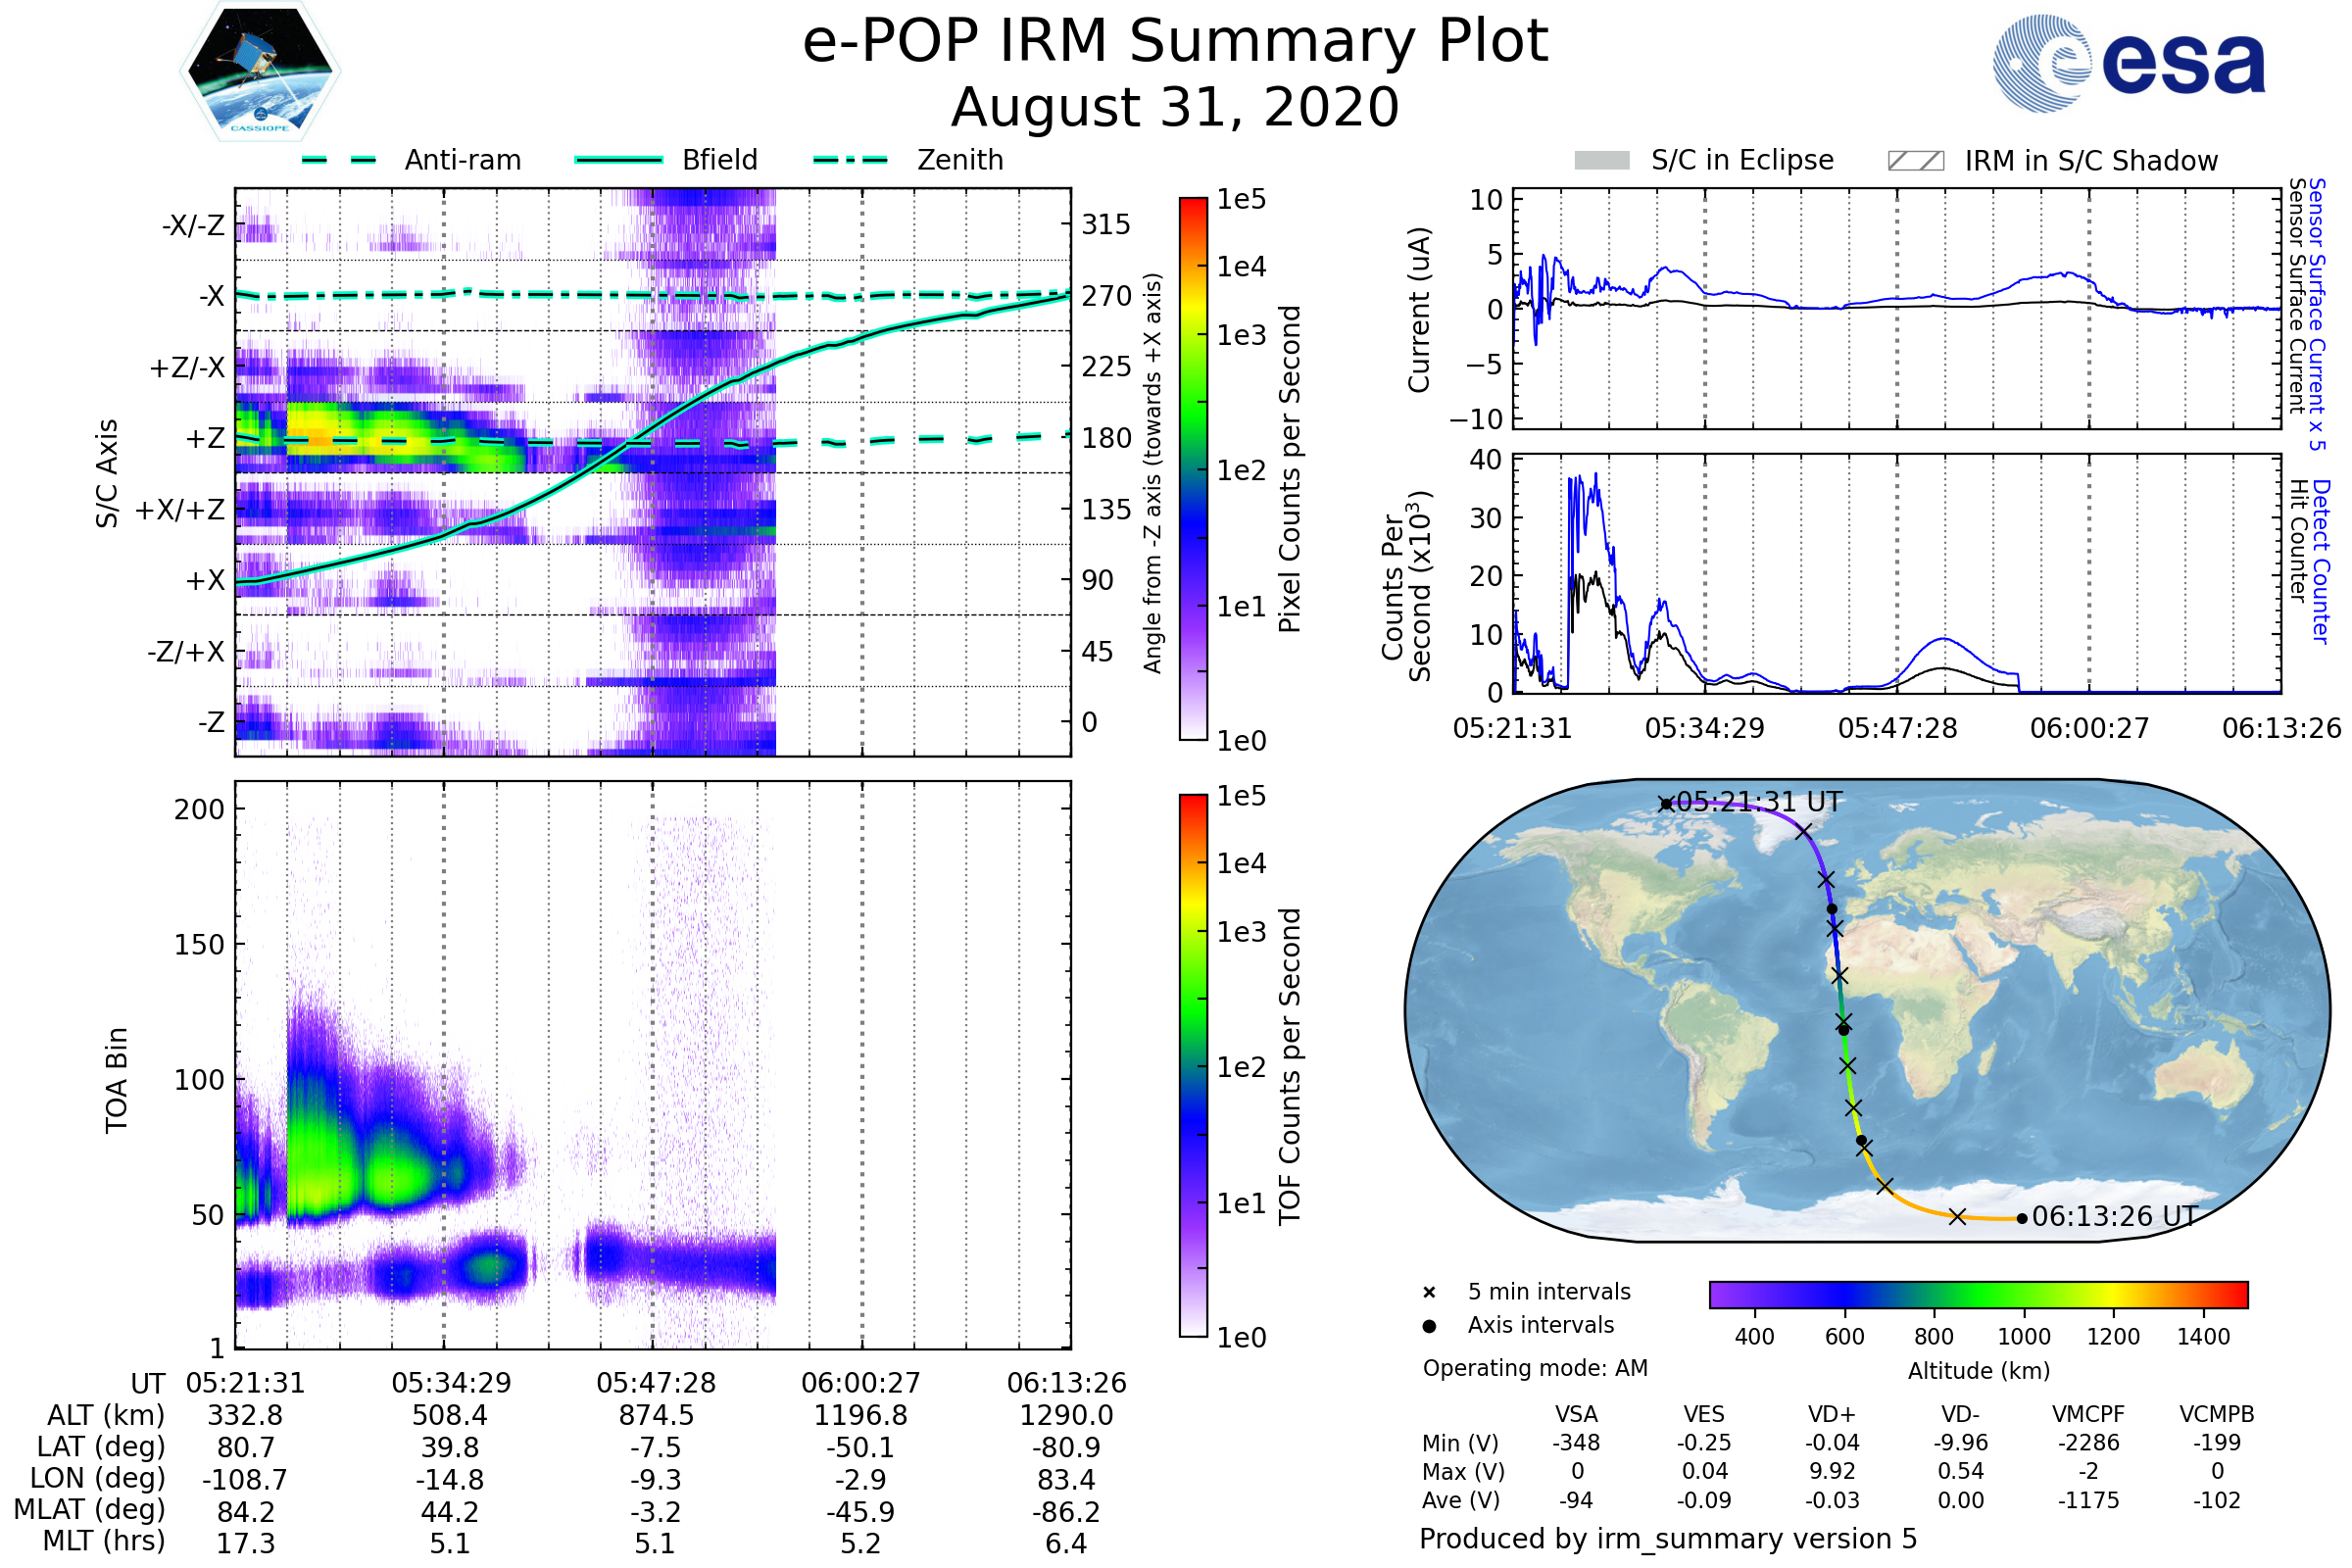Click the VSA column header in voltage table
The height and width of the screenshot is (1568, 2352).
click(x=1576, y=1414)
